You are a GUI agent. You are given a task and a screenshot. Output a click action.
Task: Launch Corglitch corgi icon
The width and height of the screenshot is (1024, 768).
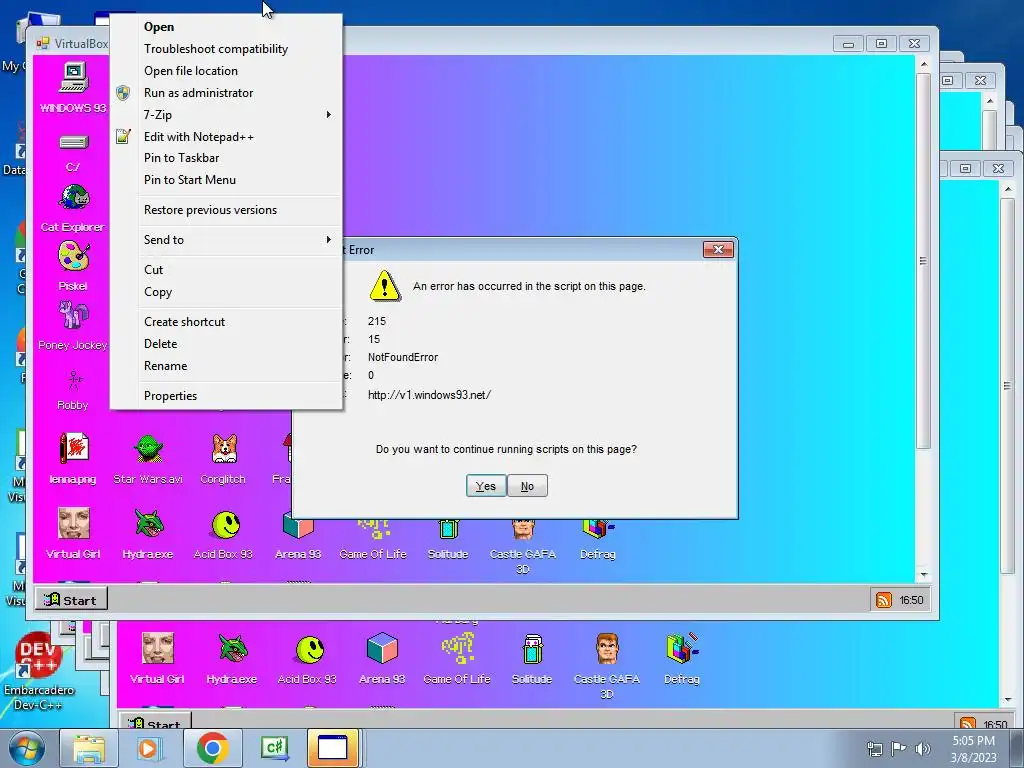pos(224,449)
